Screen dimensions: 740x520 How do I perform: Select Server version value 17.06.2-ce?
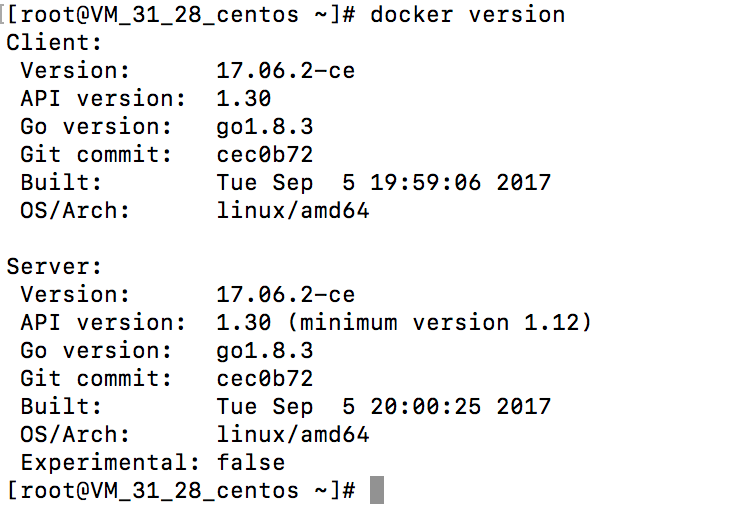[286, 295]
